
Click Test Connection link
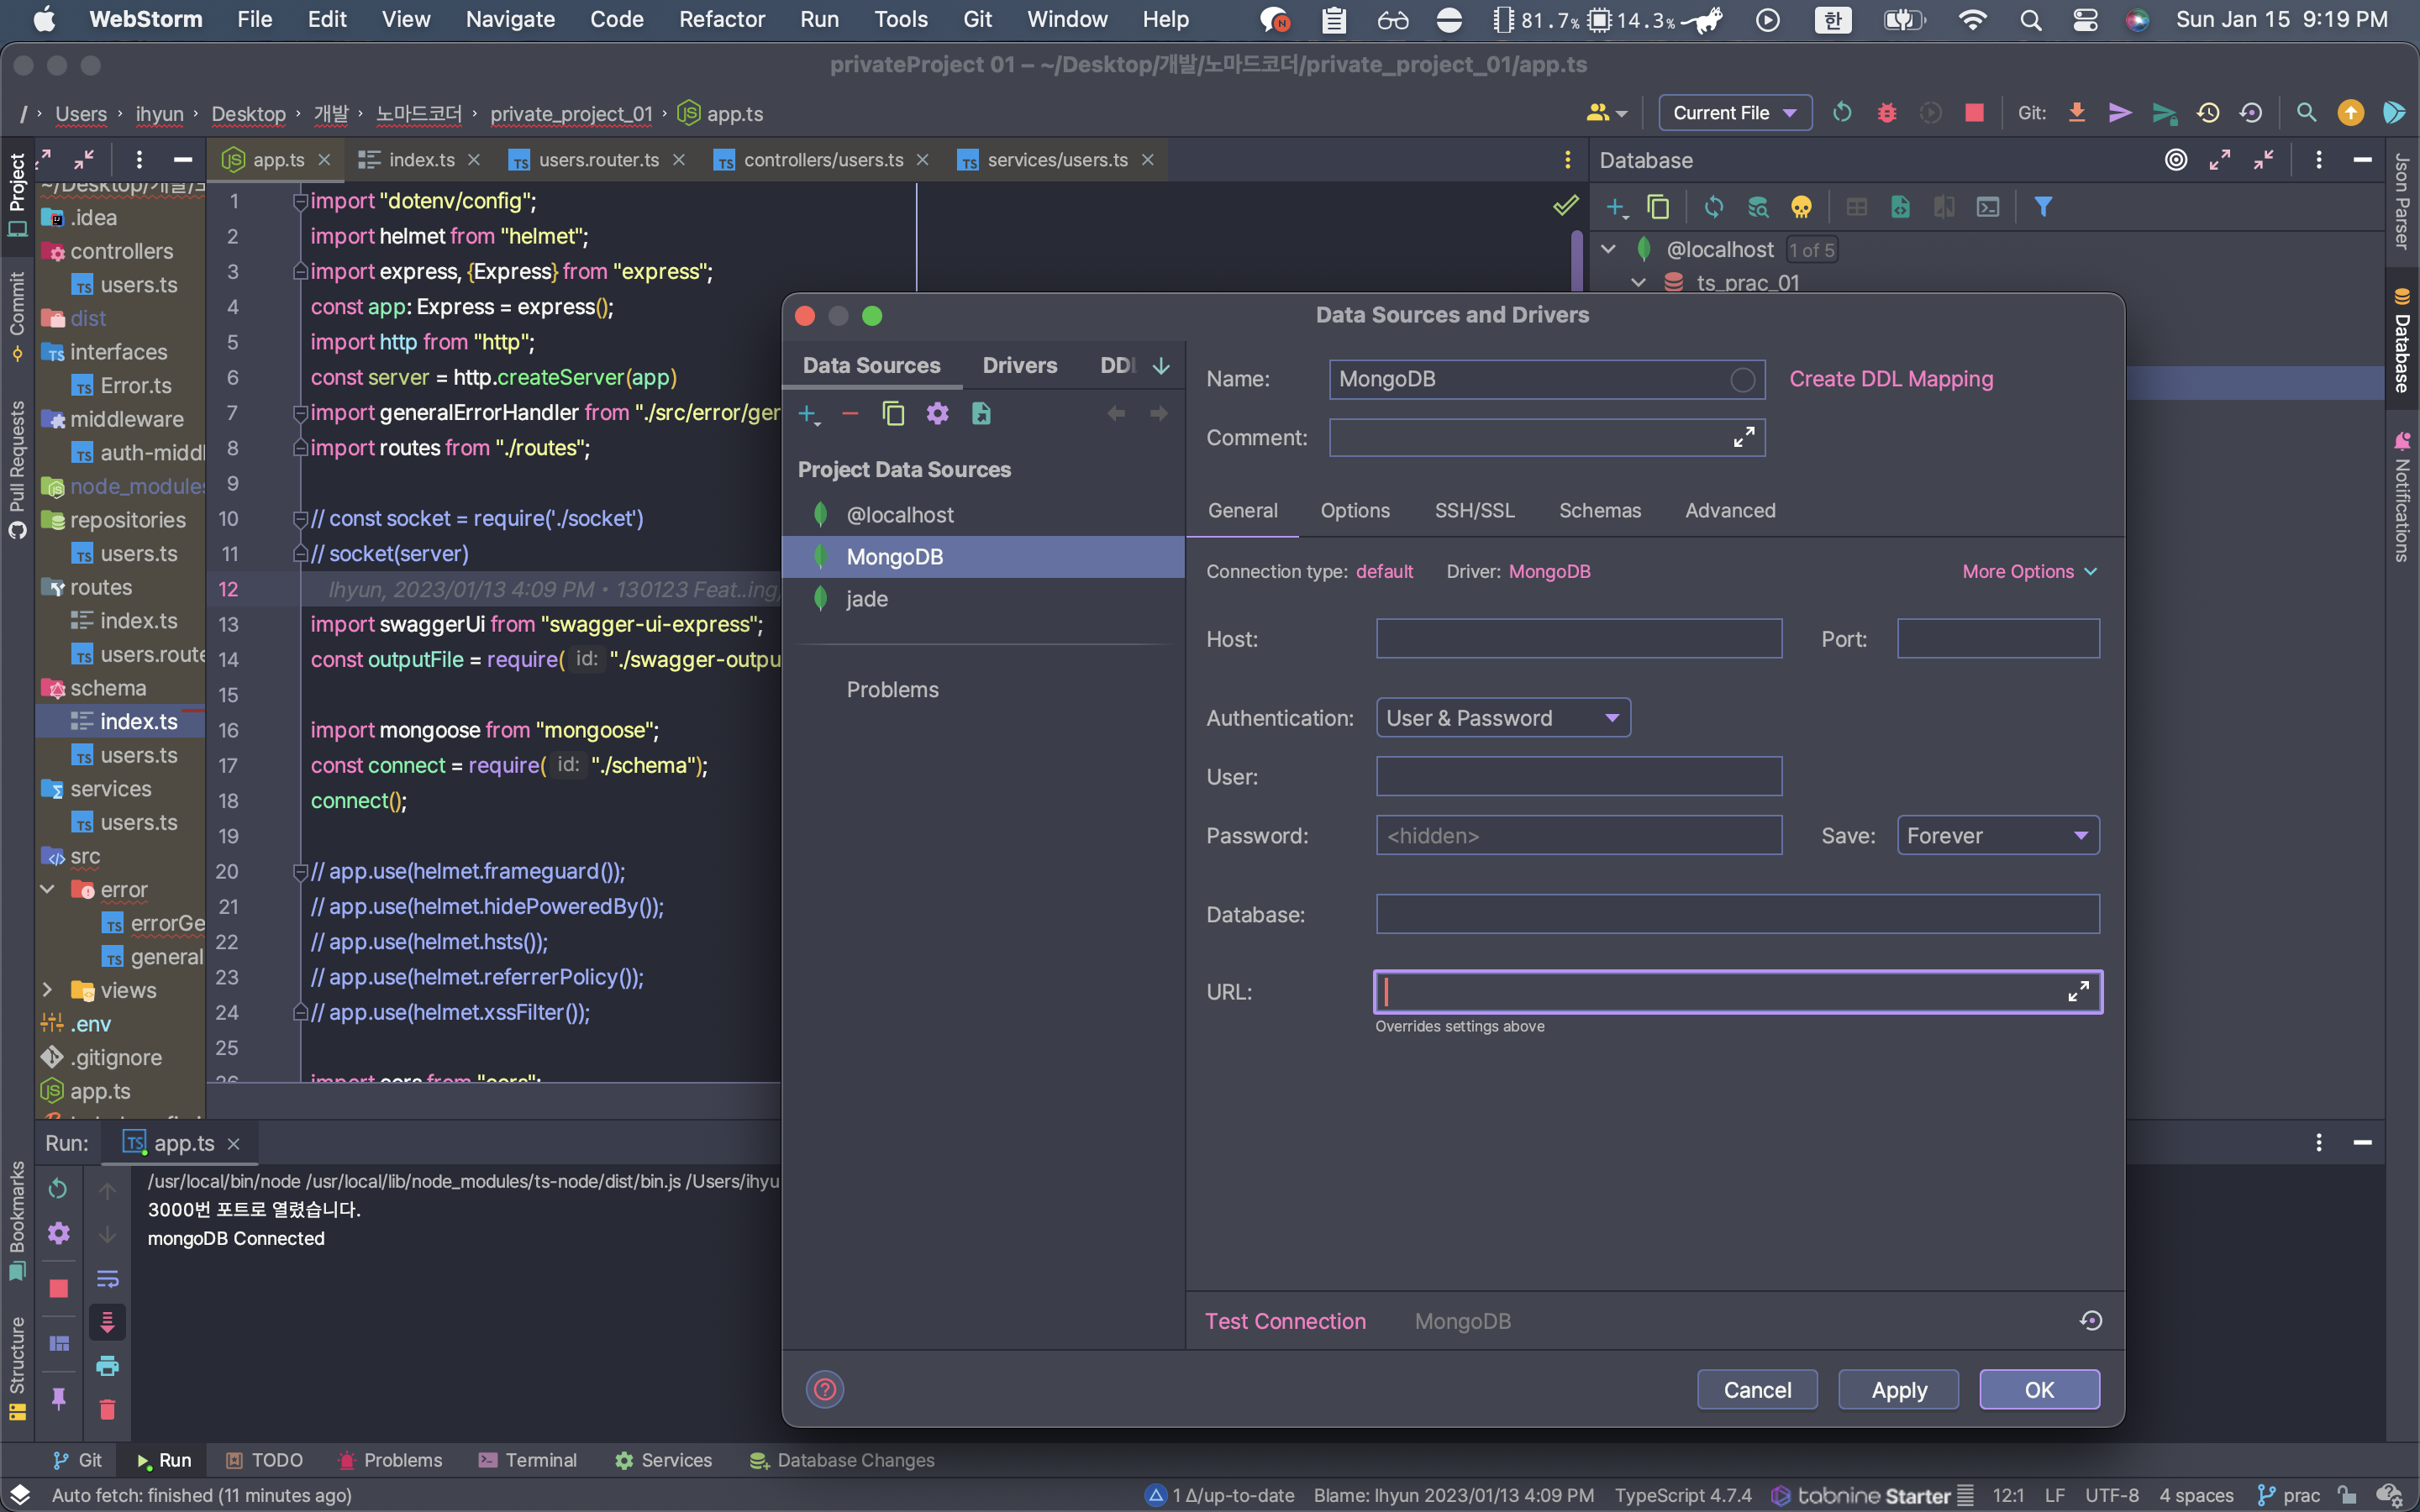[1285, 1321]
